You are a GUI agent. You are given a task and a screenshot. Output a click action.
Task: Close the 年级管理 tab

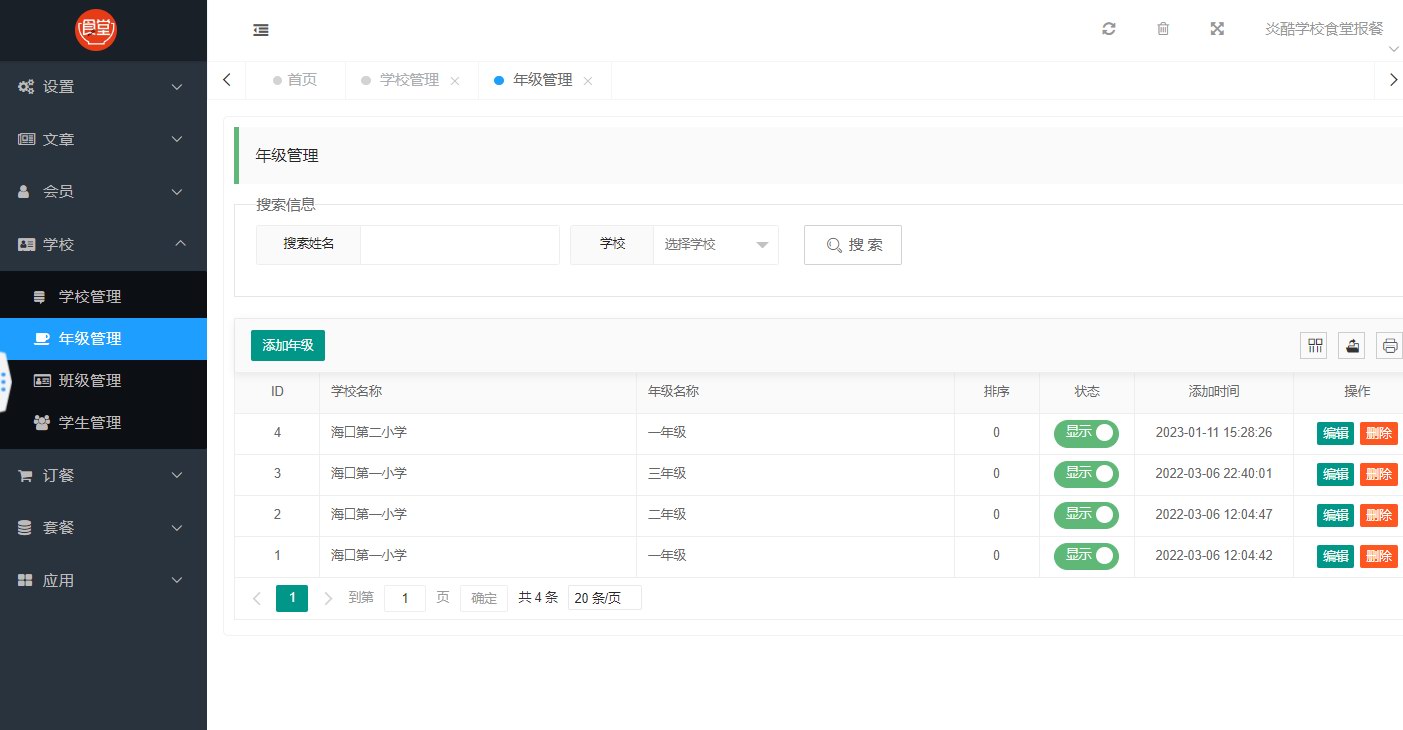[x=588, y=81]
